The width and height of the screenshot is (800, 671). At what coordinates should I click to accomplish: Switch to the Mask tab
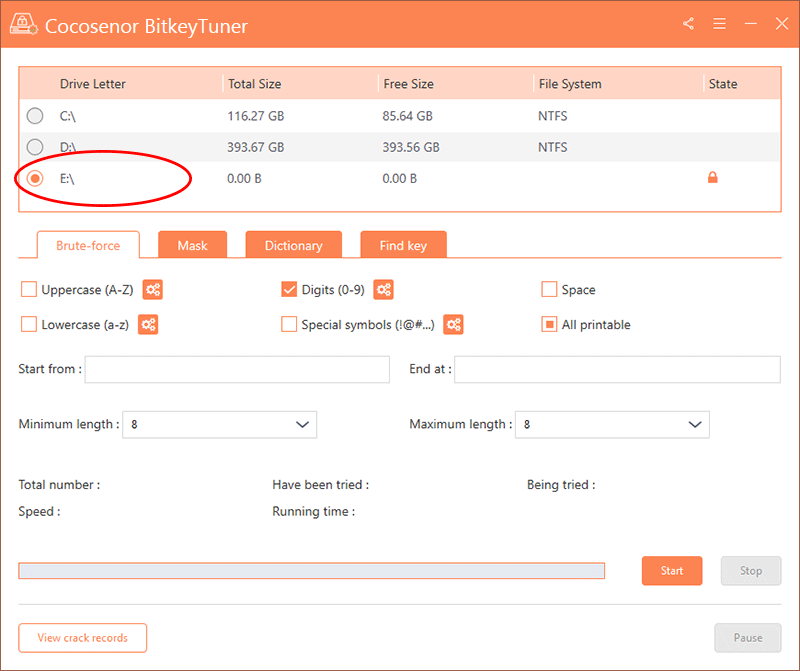[x=192, y=245]
